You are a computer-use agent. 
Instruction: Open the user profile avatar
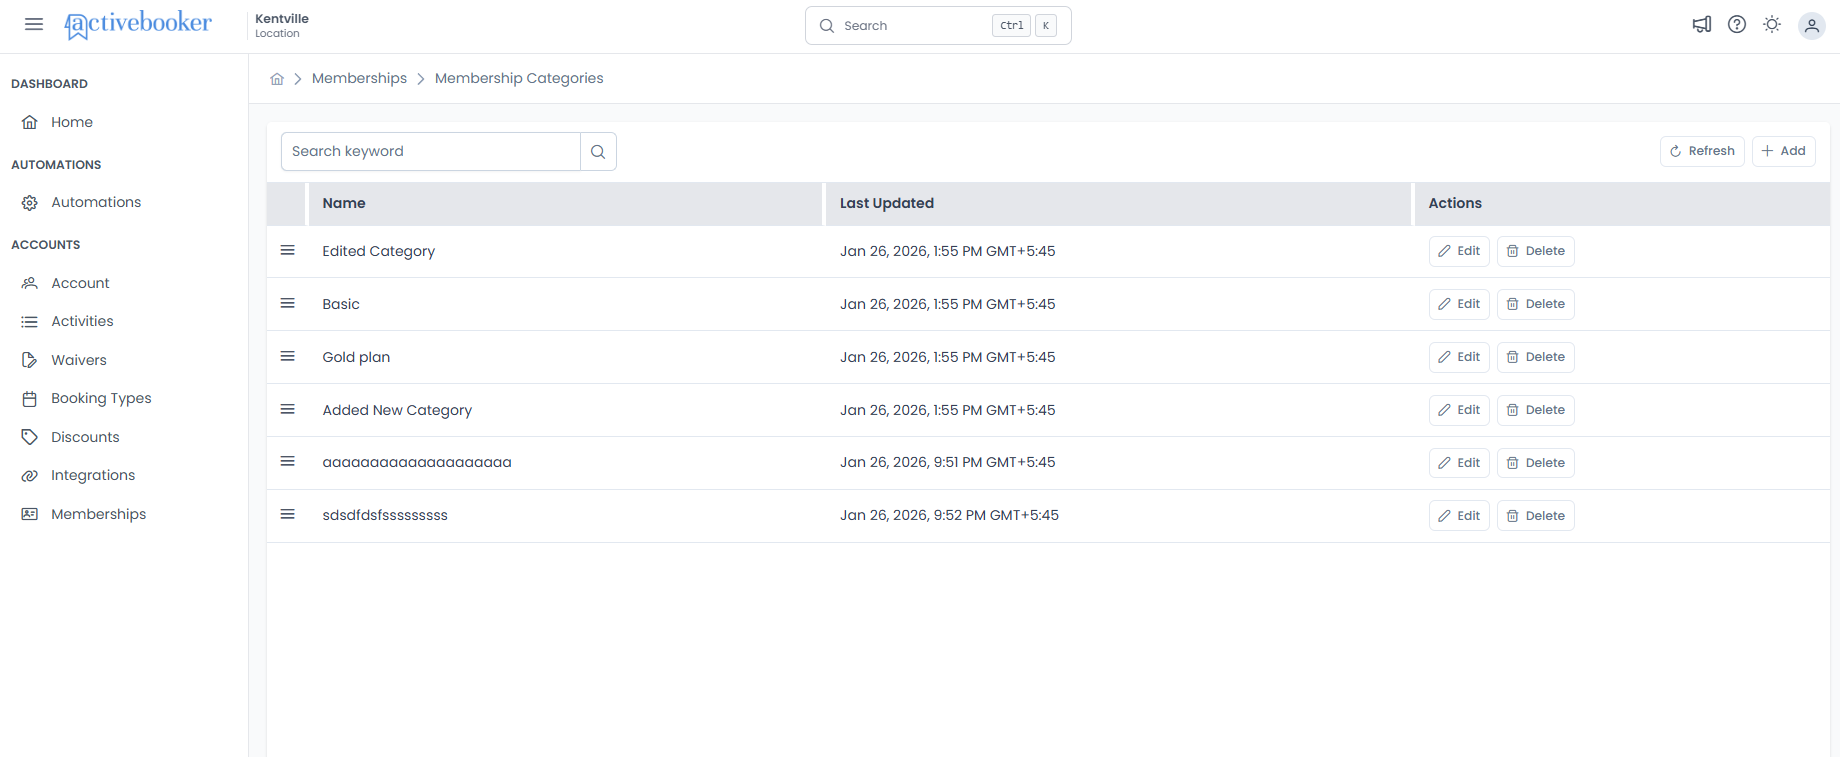pos(1812,26)
